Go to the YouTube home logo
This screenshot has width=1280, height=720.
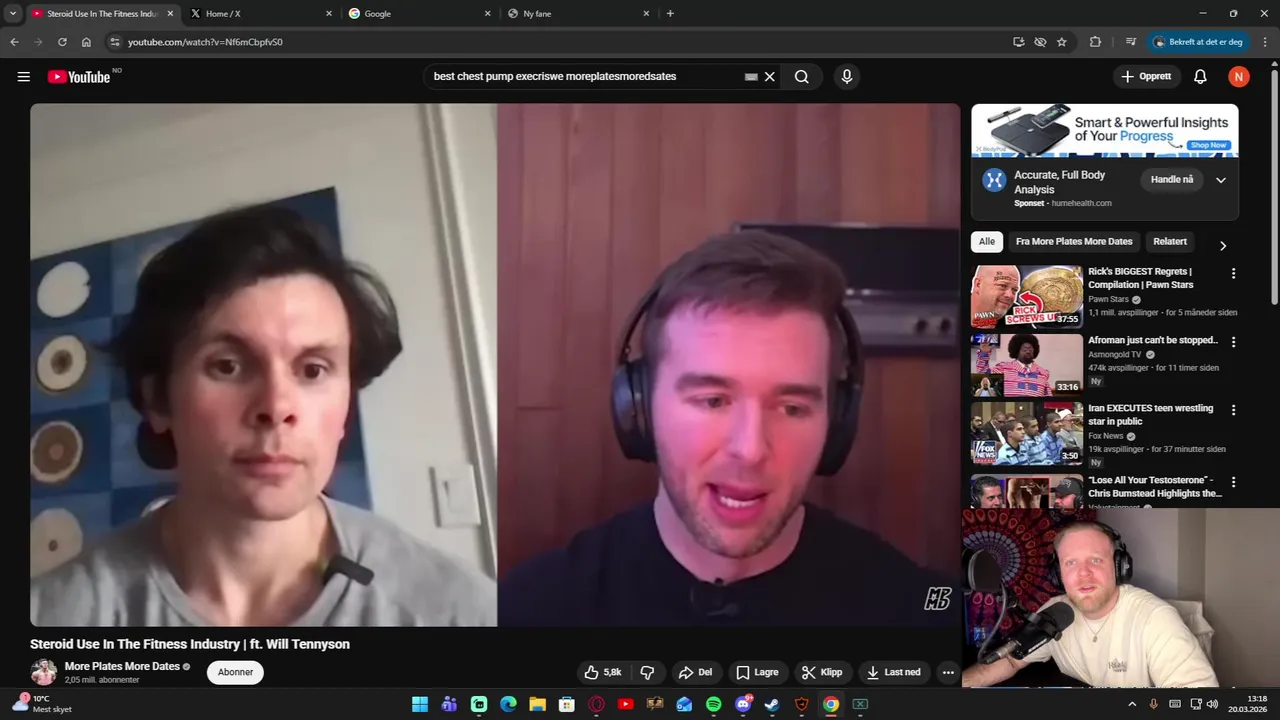tap(79, 77)
